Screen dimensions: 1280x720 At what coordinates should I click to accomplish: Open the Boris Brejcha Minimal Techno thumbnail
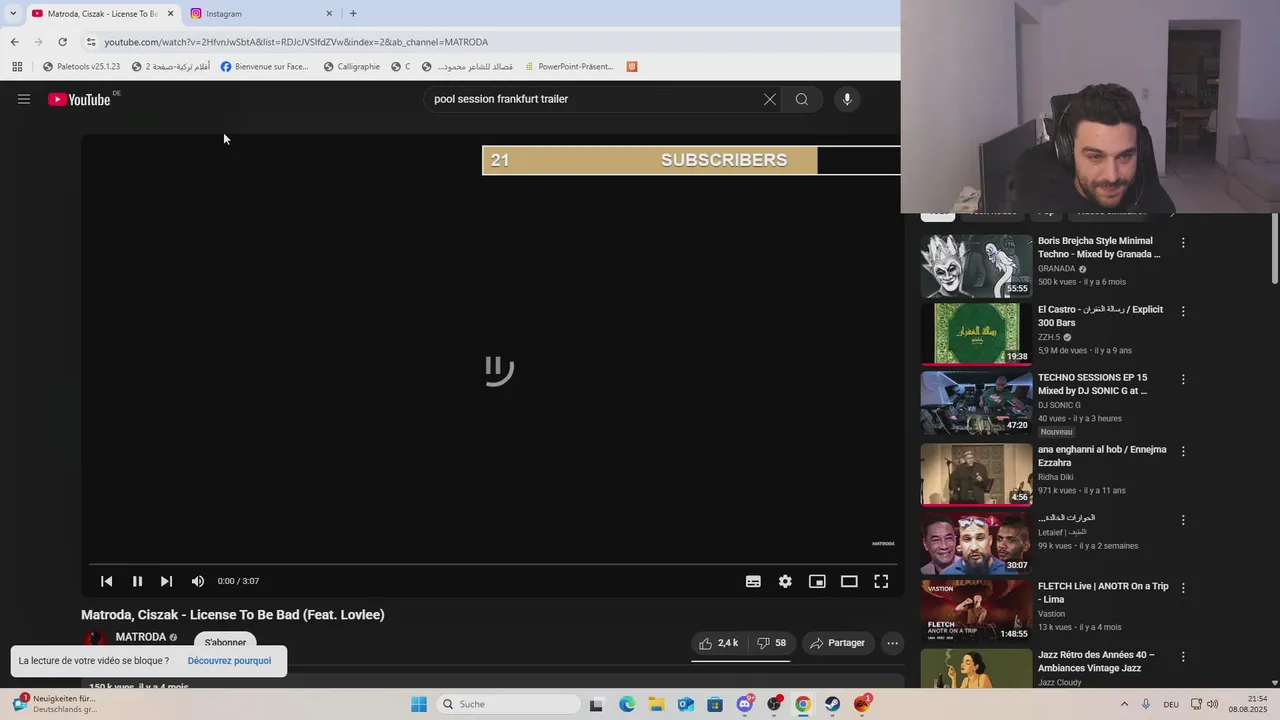tap(976, 266)
